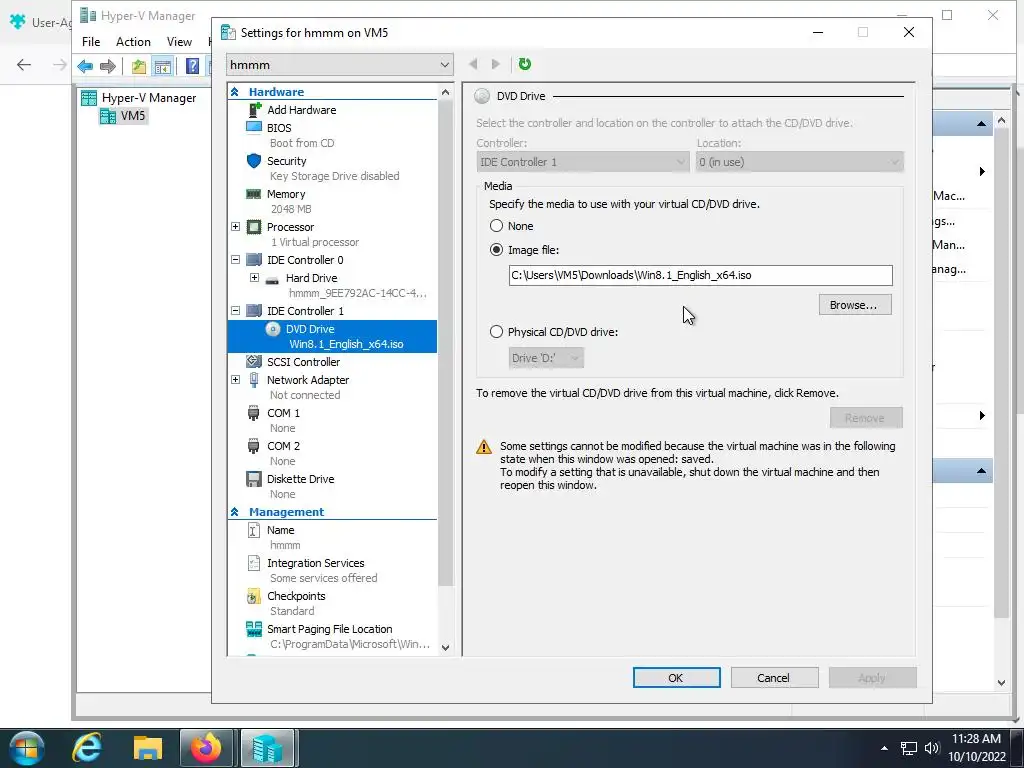Collapse the IDE Controller 1 node

236,311
